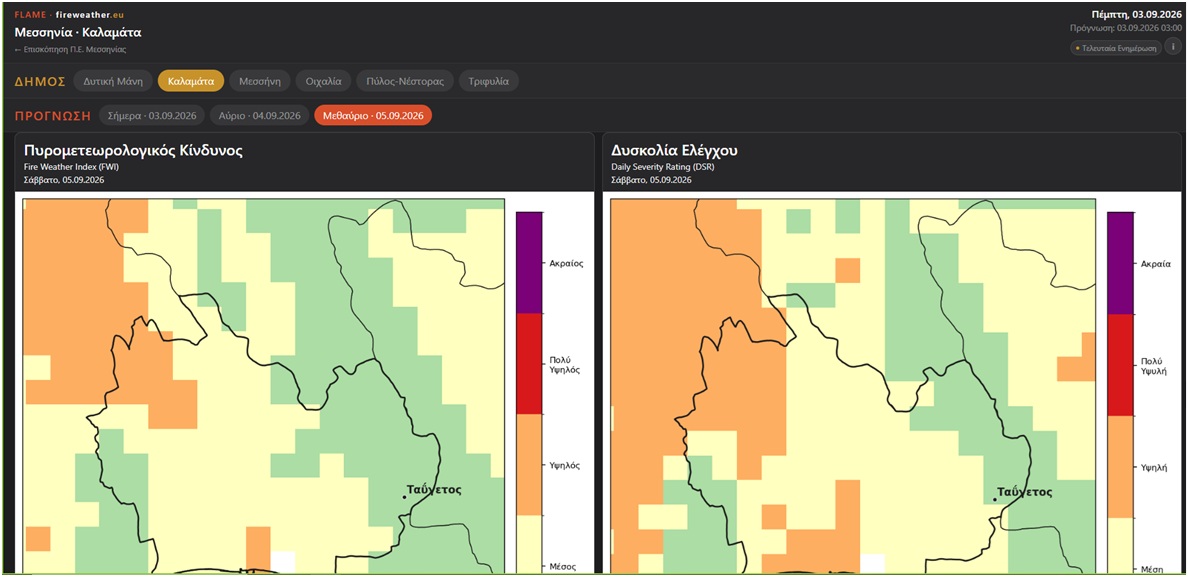1188x577 pixels.
Task: Click the orange Υψηλός swatch in FWI legend
Action: [529, 465]
